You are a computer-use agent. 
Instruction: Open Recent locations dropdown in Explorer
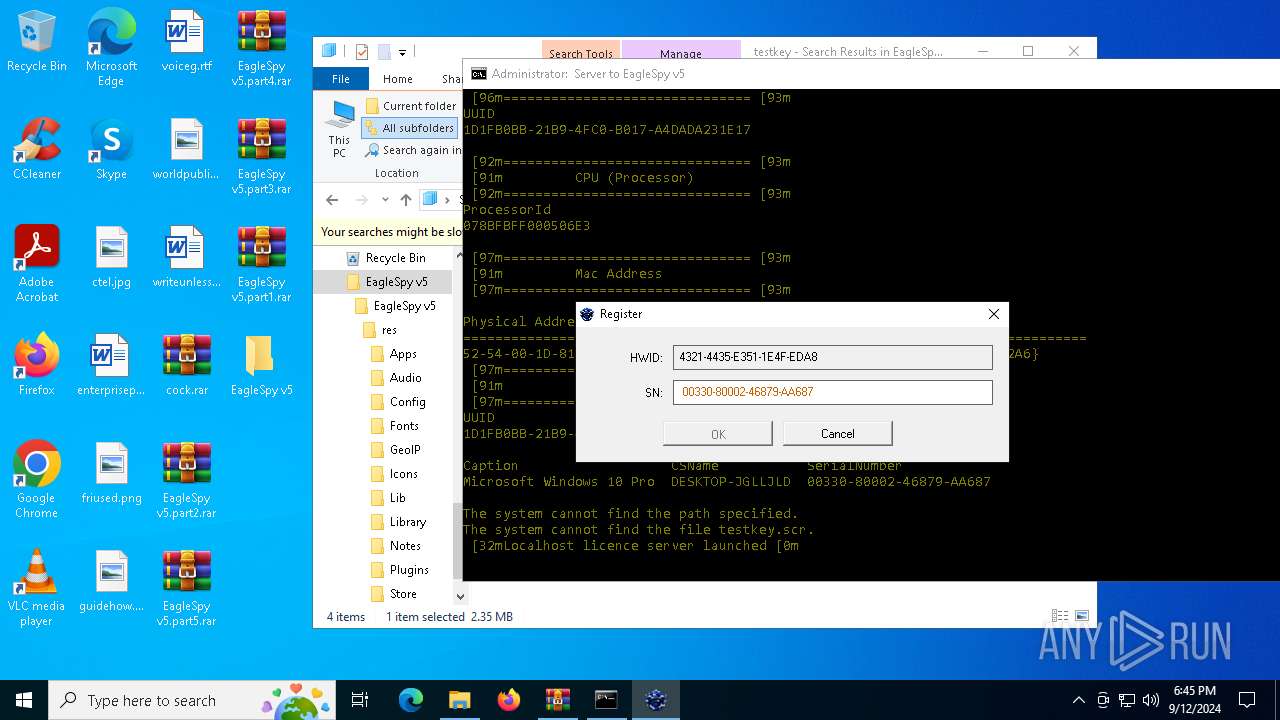(x=385, y=199)
